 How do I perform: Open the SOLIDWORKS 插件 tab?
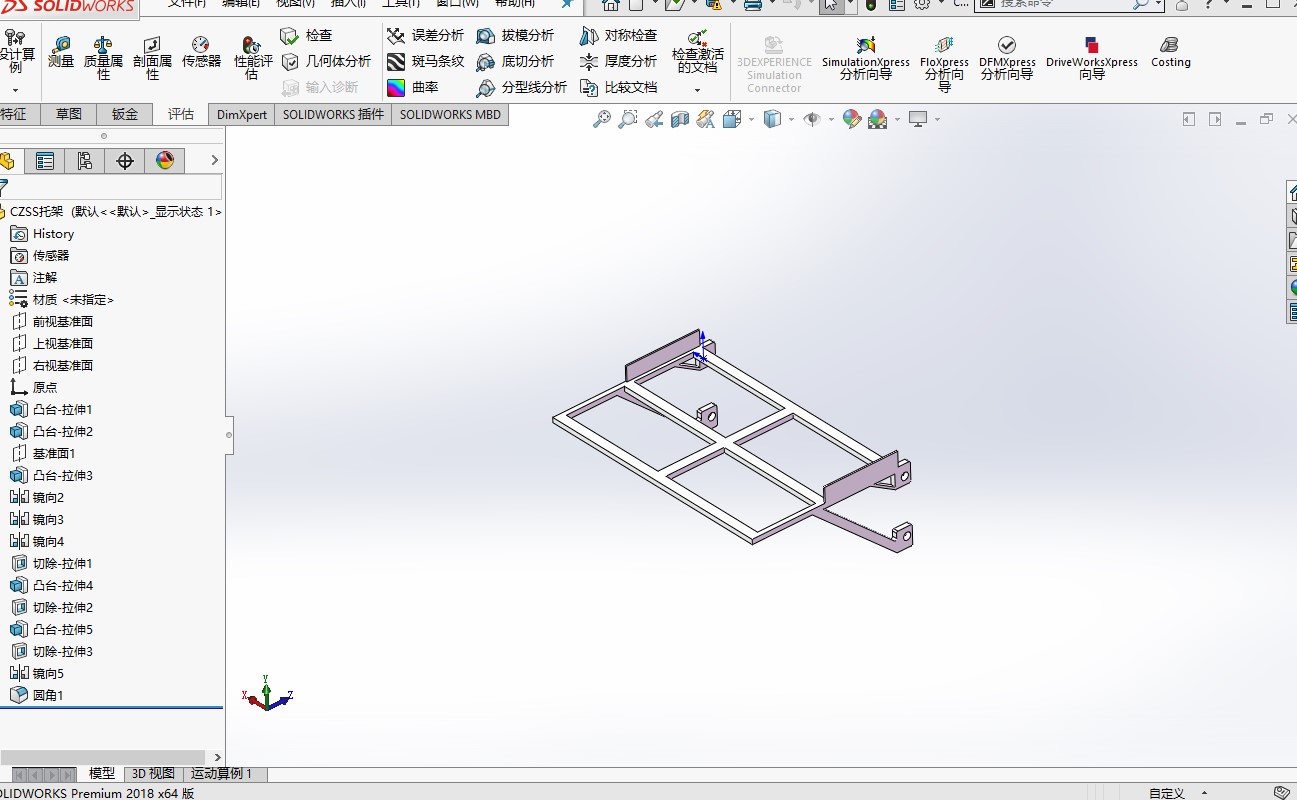(333, 114)
